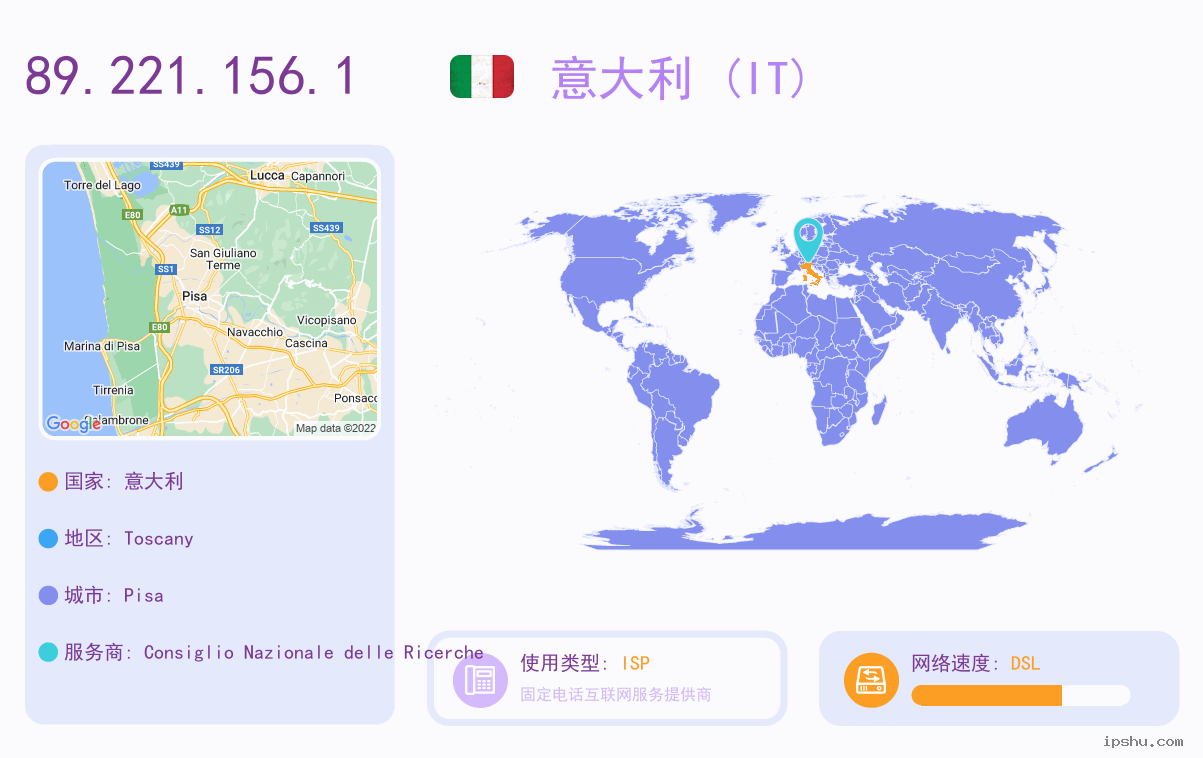Click highlighted Italy on the world map
This screenshot has height=758, width=1203.
[x=812, y=274]
